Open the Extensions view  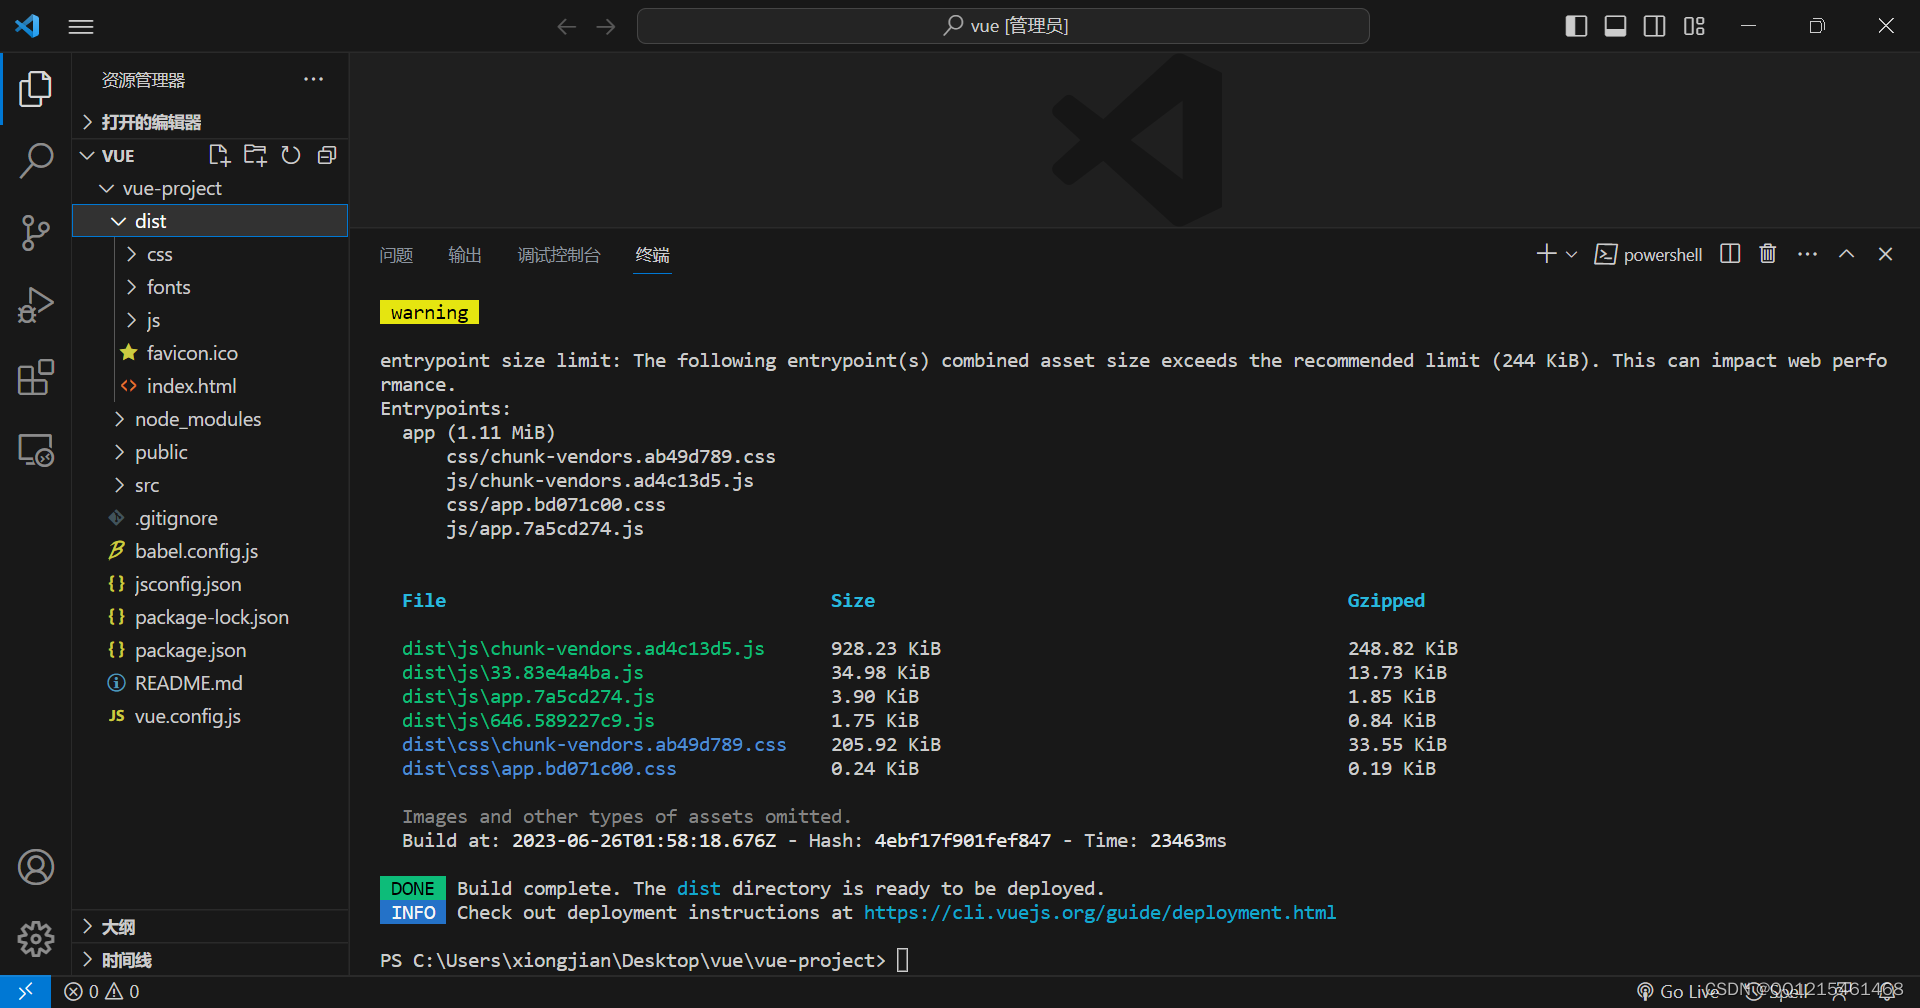click(x=36, y=378)
